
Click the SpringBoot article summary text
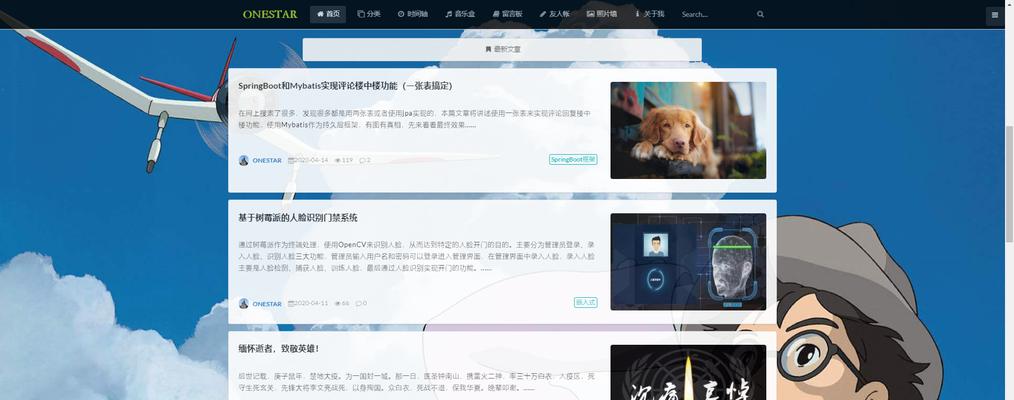415,119
